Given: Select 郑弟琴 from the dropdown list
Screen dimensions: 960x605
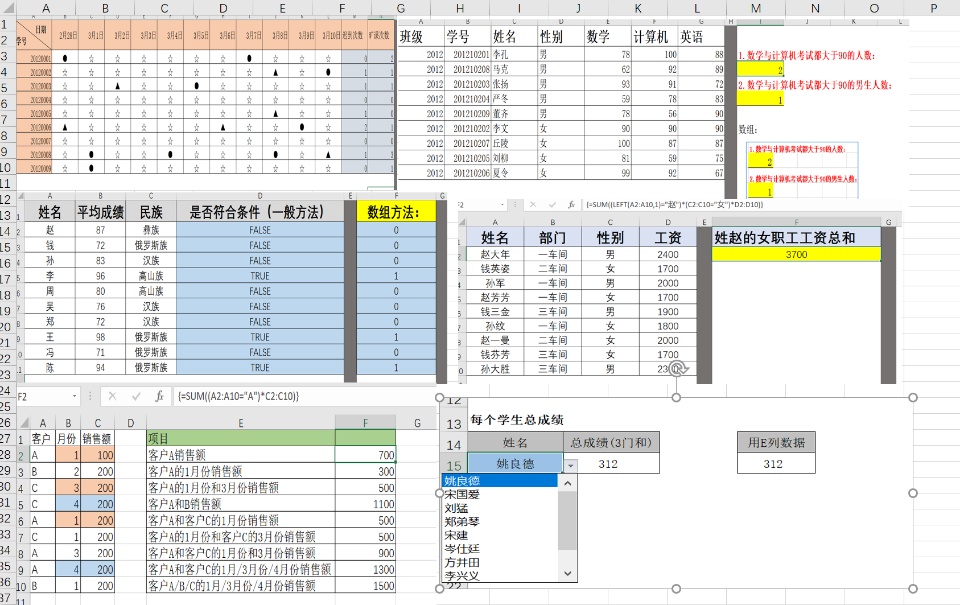Looking at the screenshot, I should click(x=462, y=522).
